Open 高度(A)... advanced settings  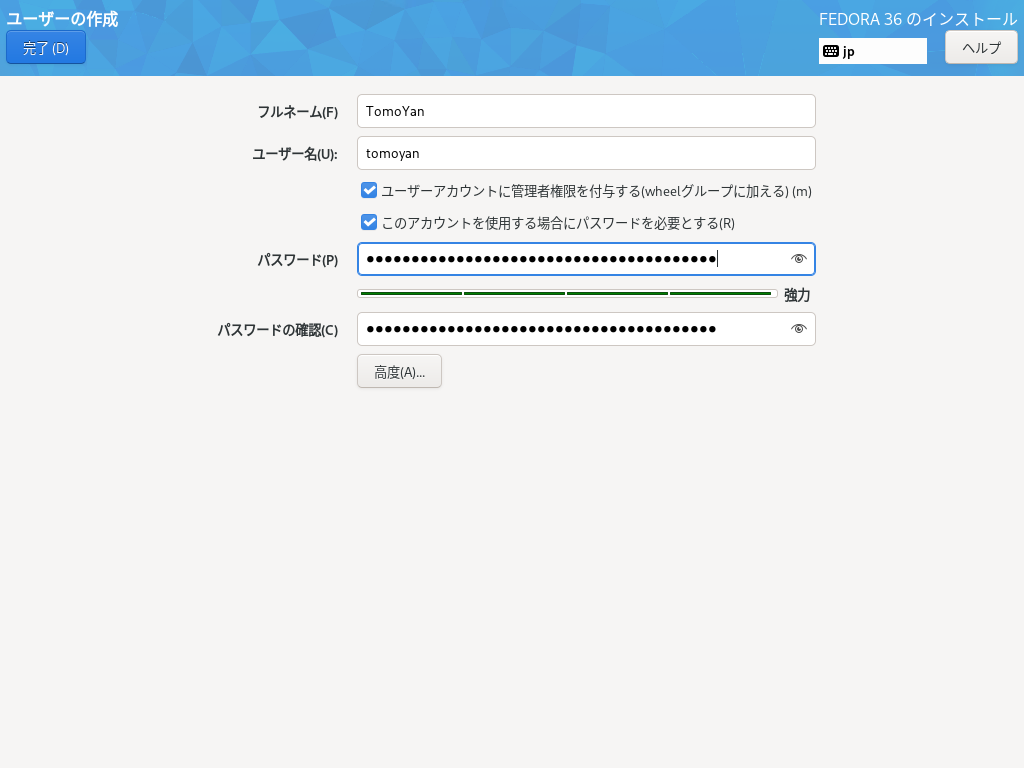pyautogui.click(x=399, y=372)
